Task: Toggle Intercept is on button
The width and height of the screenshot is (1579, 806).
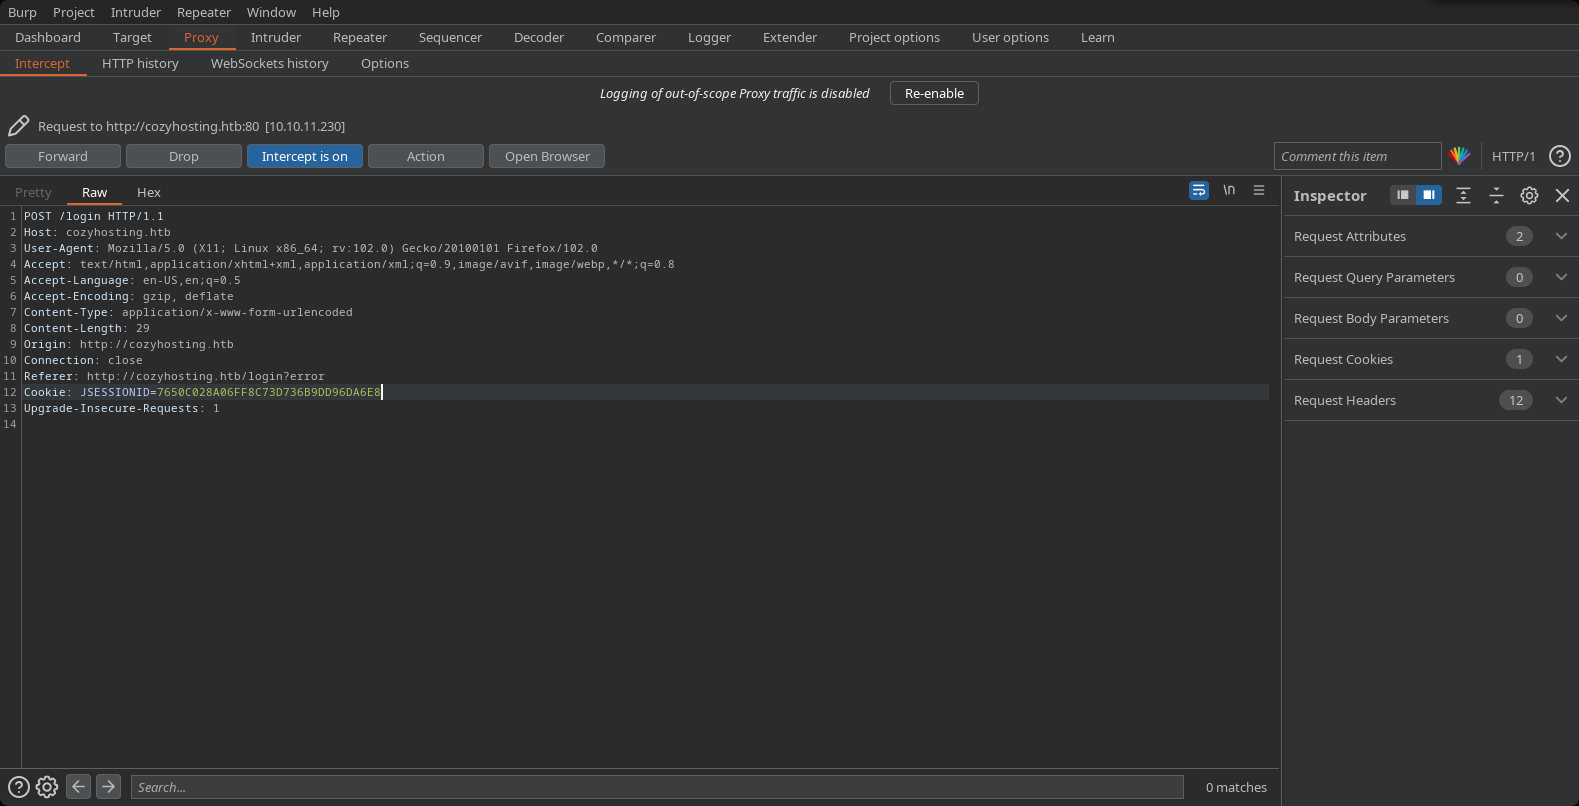Action: pos(305,156)
